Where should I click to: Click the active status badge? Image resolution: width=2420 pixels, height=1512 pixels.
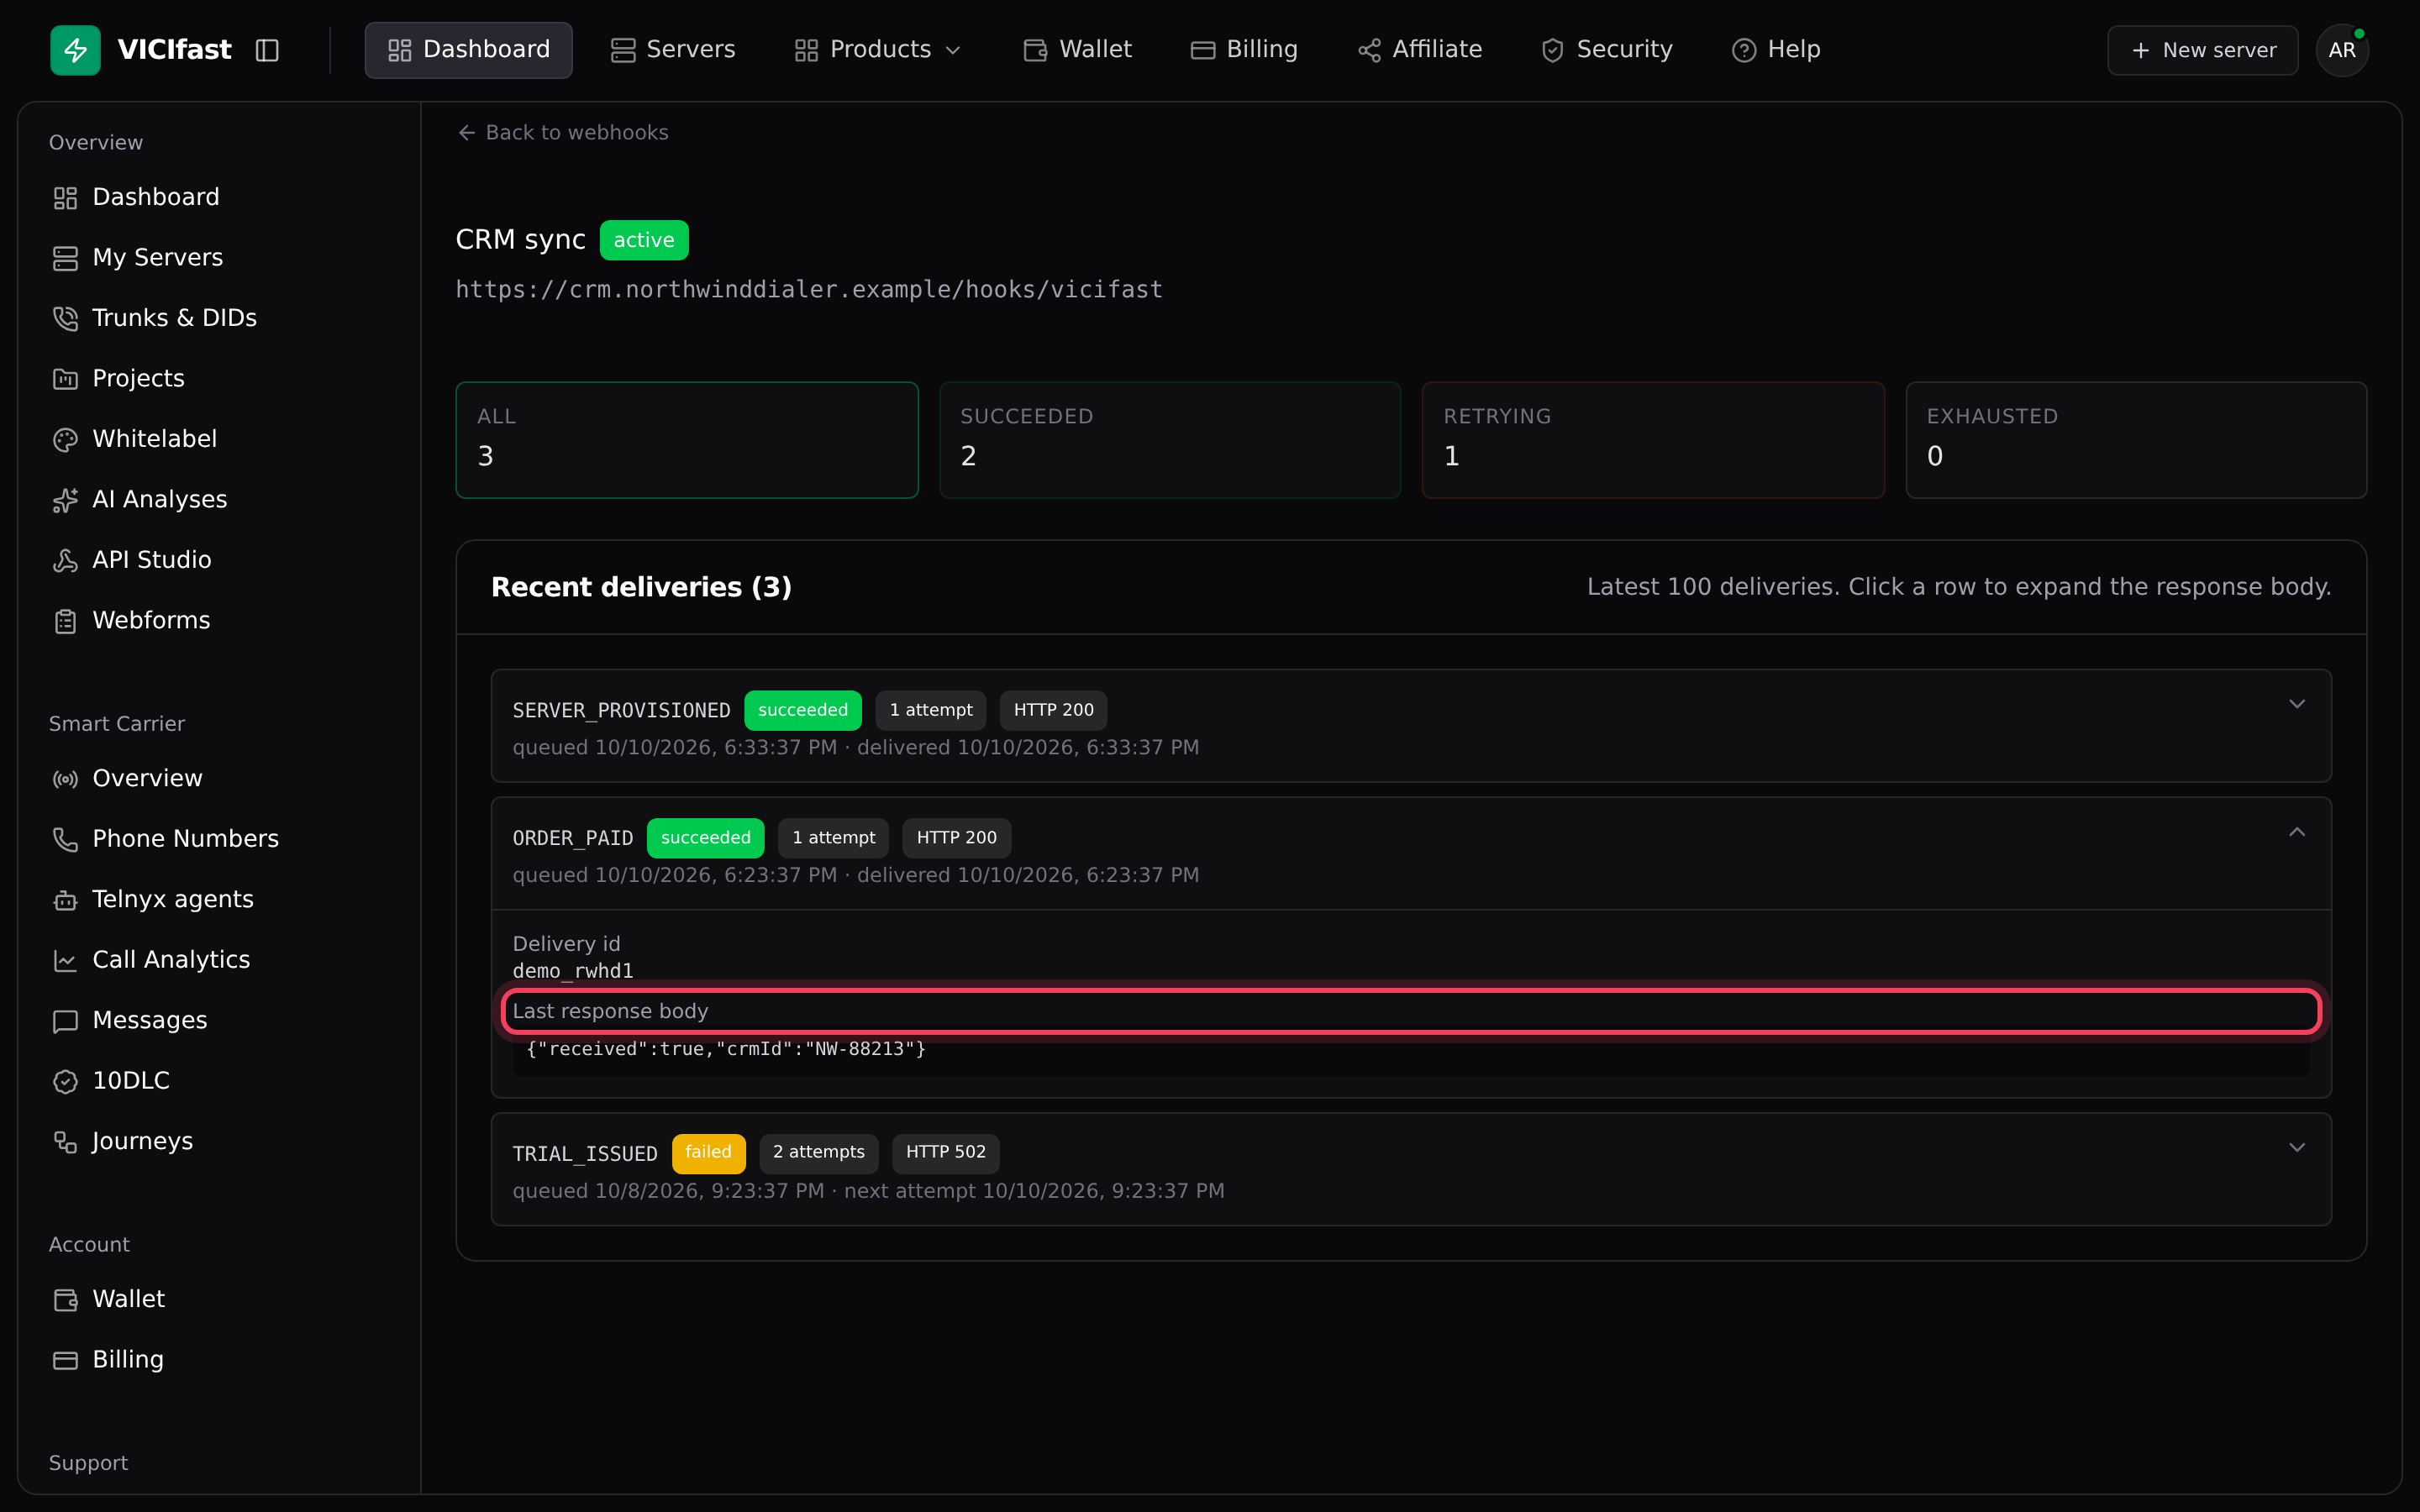644,240
